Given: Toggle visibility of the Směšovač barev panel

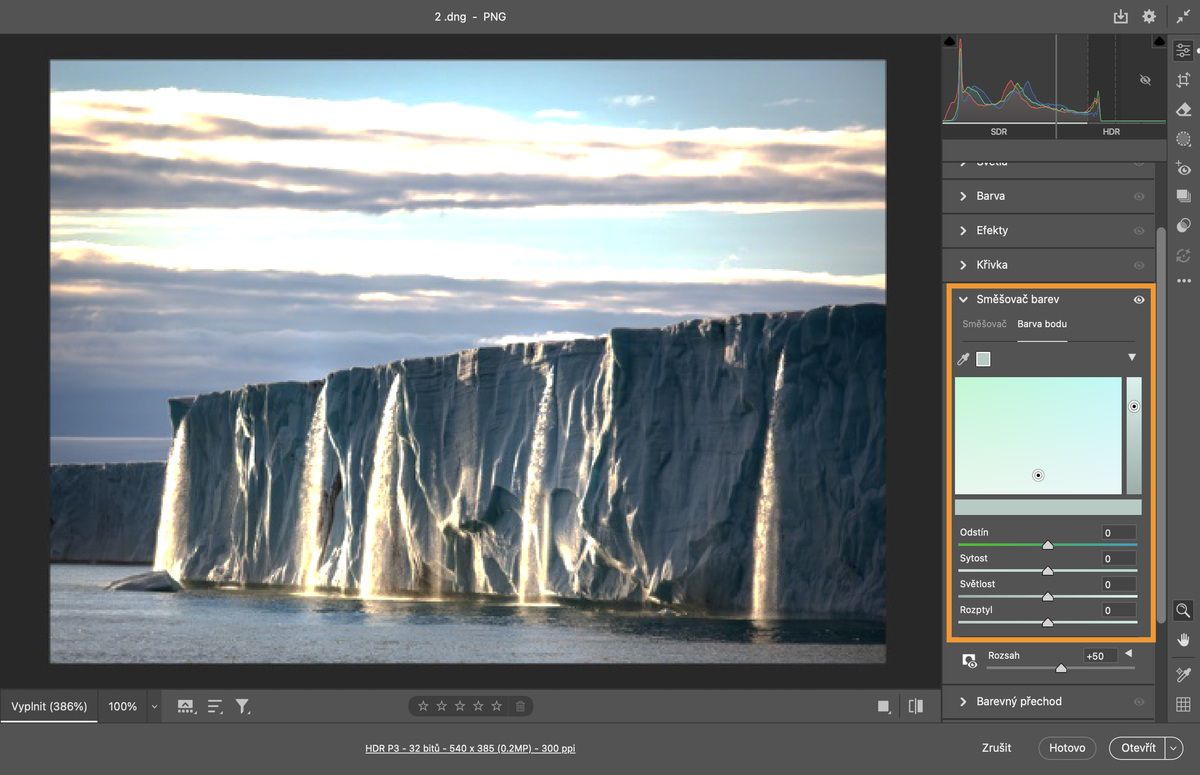Looking at the screenshot, I should (1138, 299).
